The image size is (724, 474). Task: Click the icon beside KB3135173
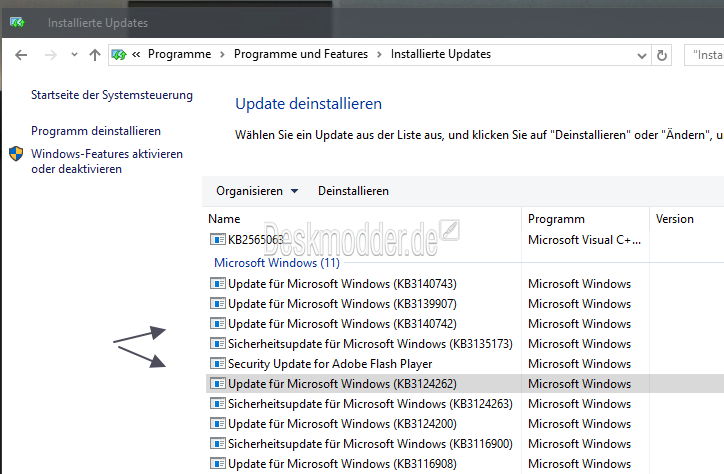pyautogui.click(x=217, y=344)
